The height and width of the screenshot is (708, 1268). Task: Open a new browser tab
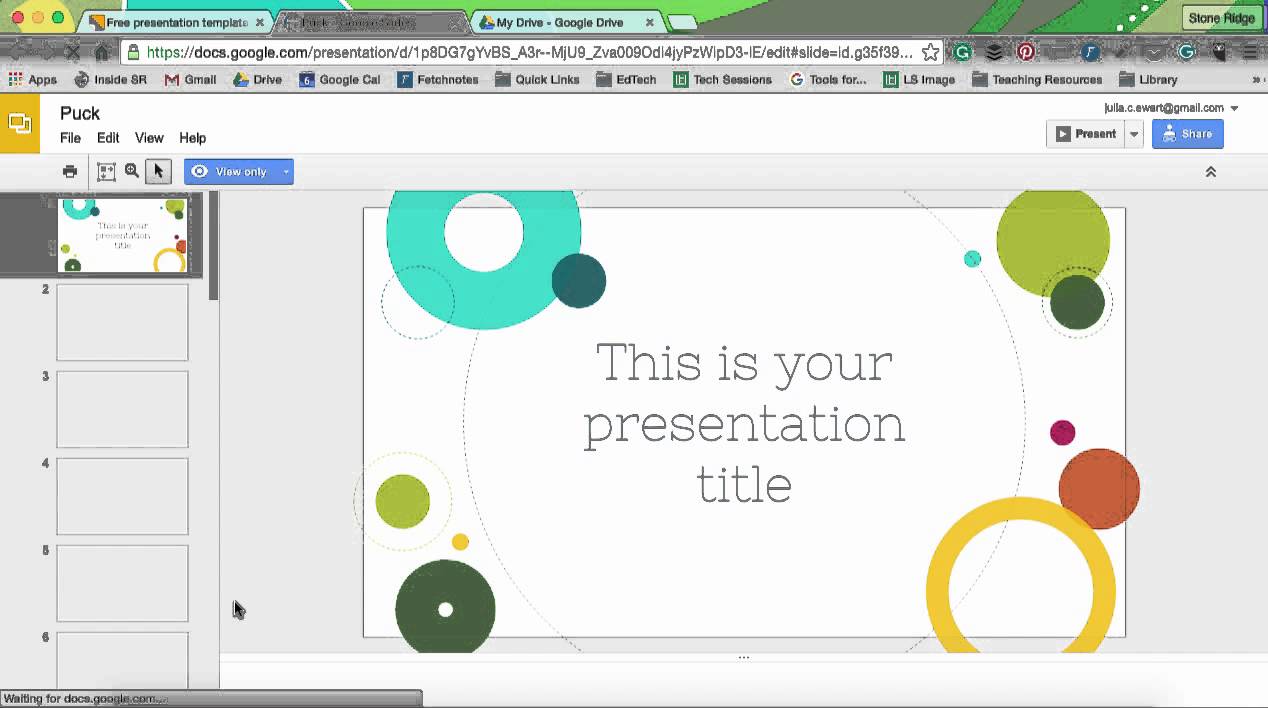(682, 21)
